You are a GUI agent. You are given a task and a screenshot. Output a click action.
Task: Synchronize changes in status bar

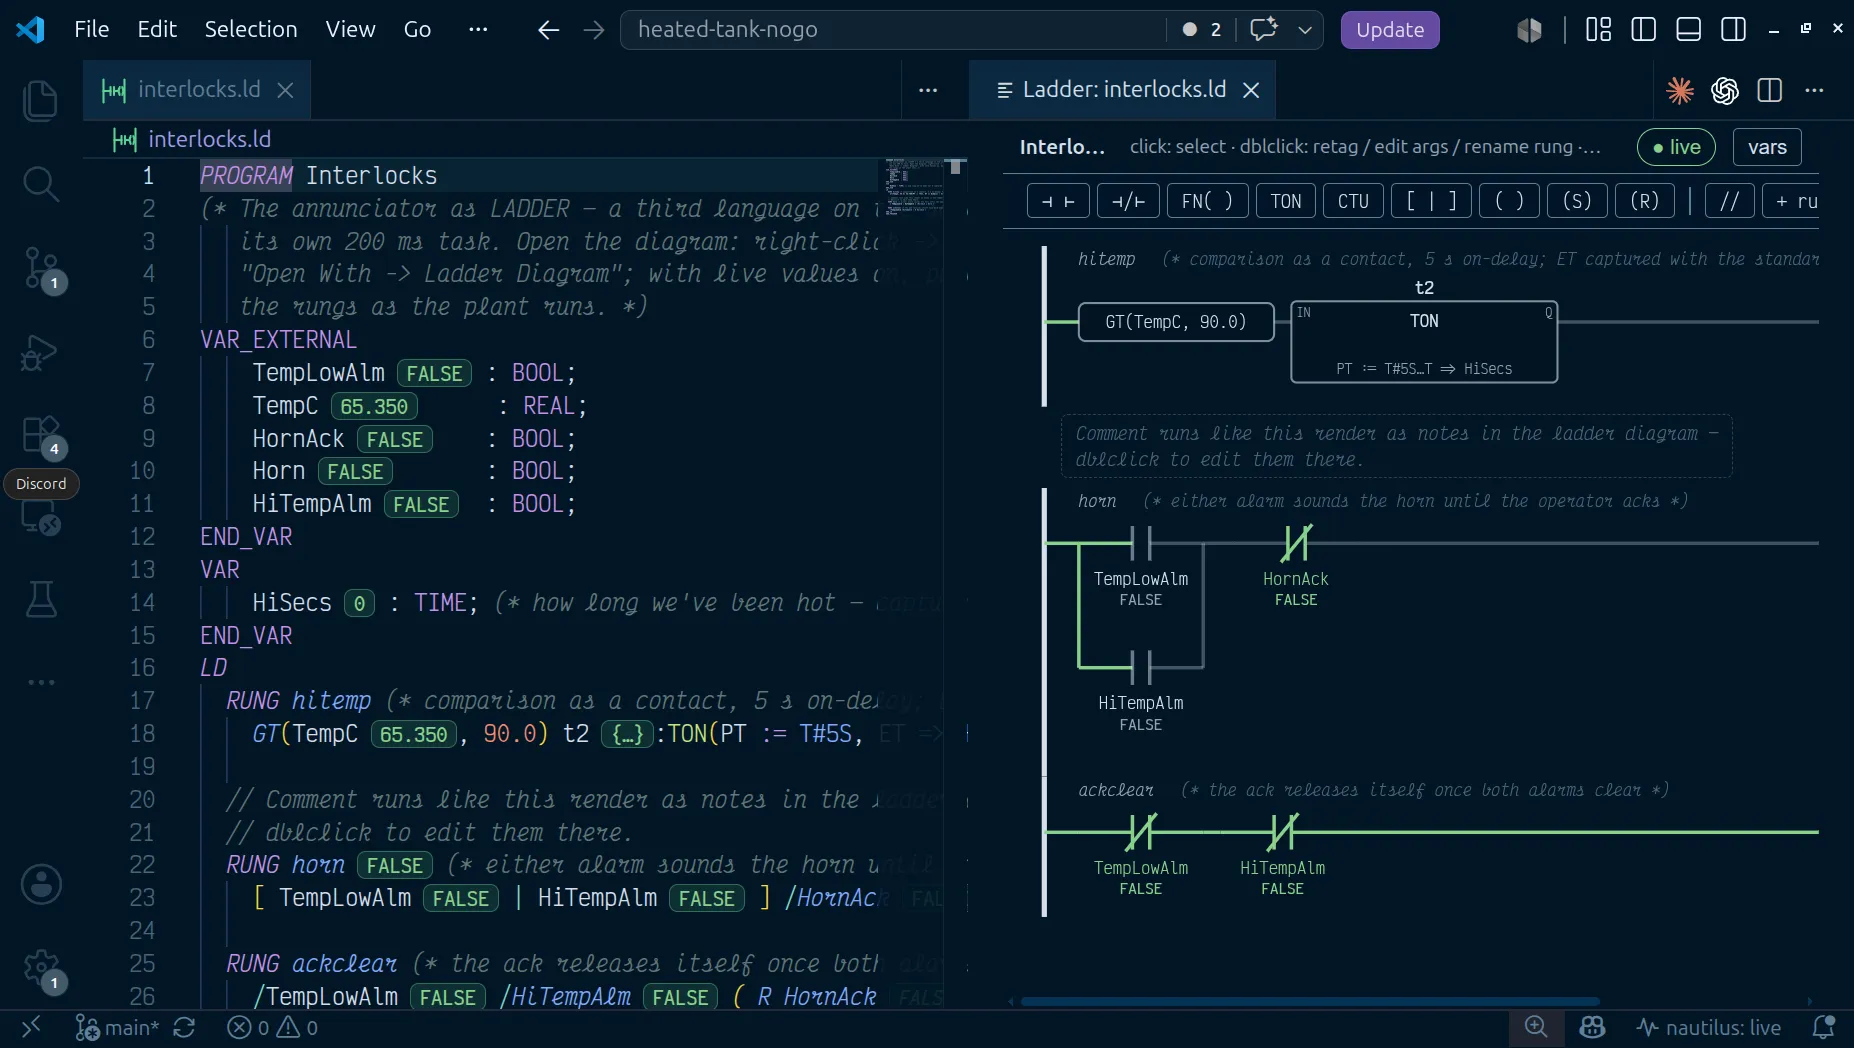point(184,1028)
